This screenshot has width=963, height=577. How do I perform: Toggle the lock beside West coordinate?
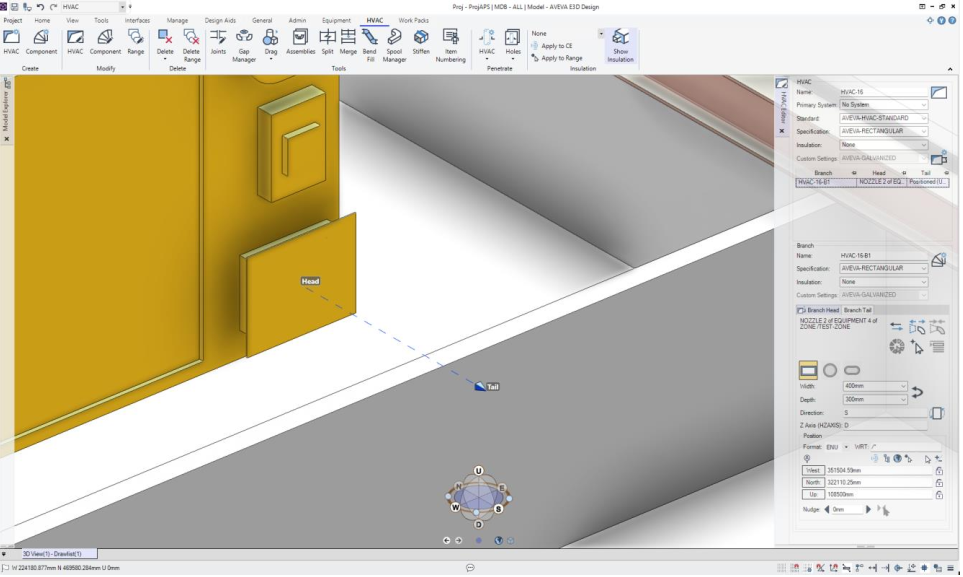pyautogui.click(x=939, y=470)
